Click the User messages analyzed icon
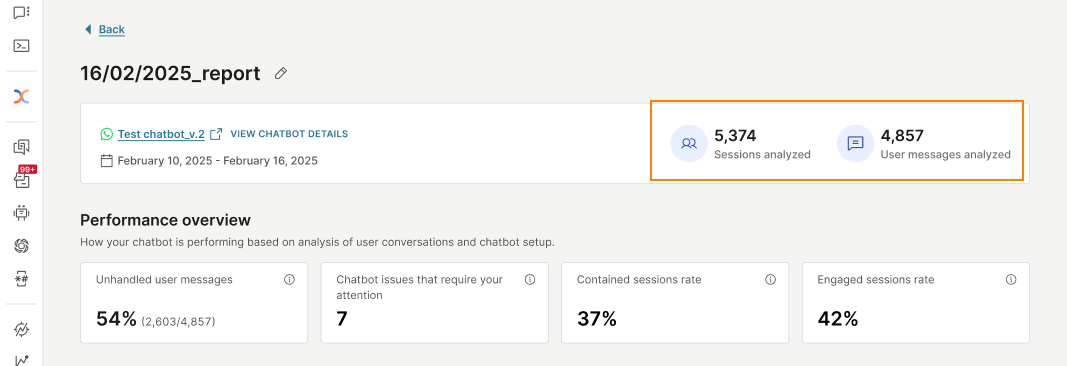The width and height of the screenshot is (1067, 366). pos(855,144)
